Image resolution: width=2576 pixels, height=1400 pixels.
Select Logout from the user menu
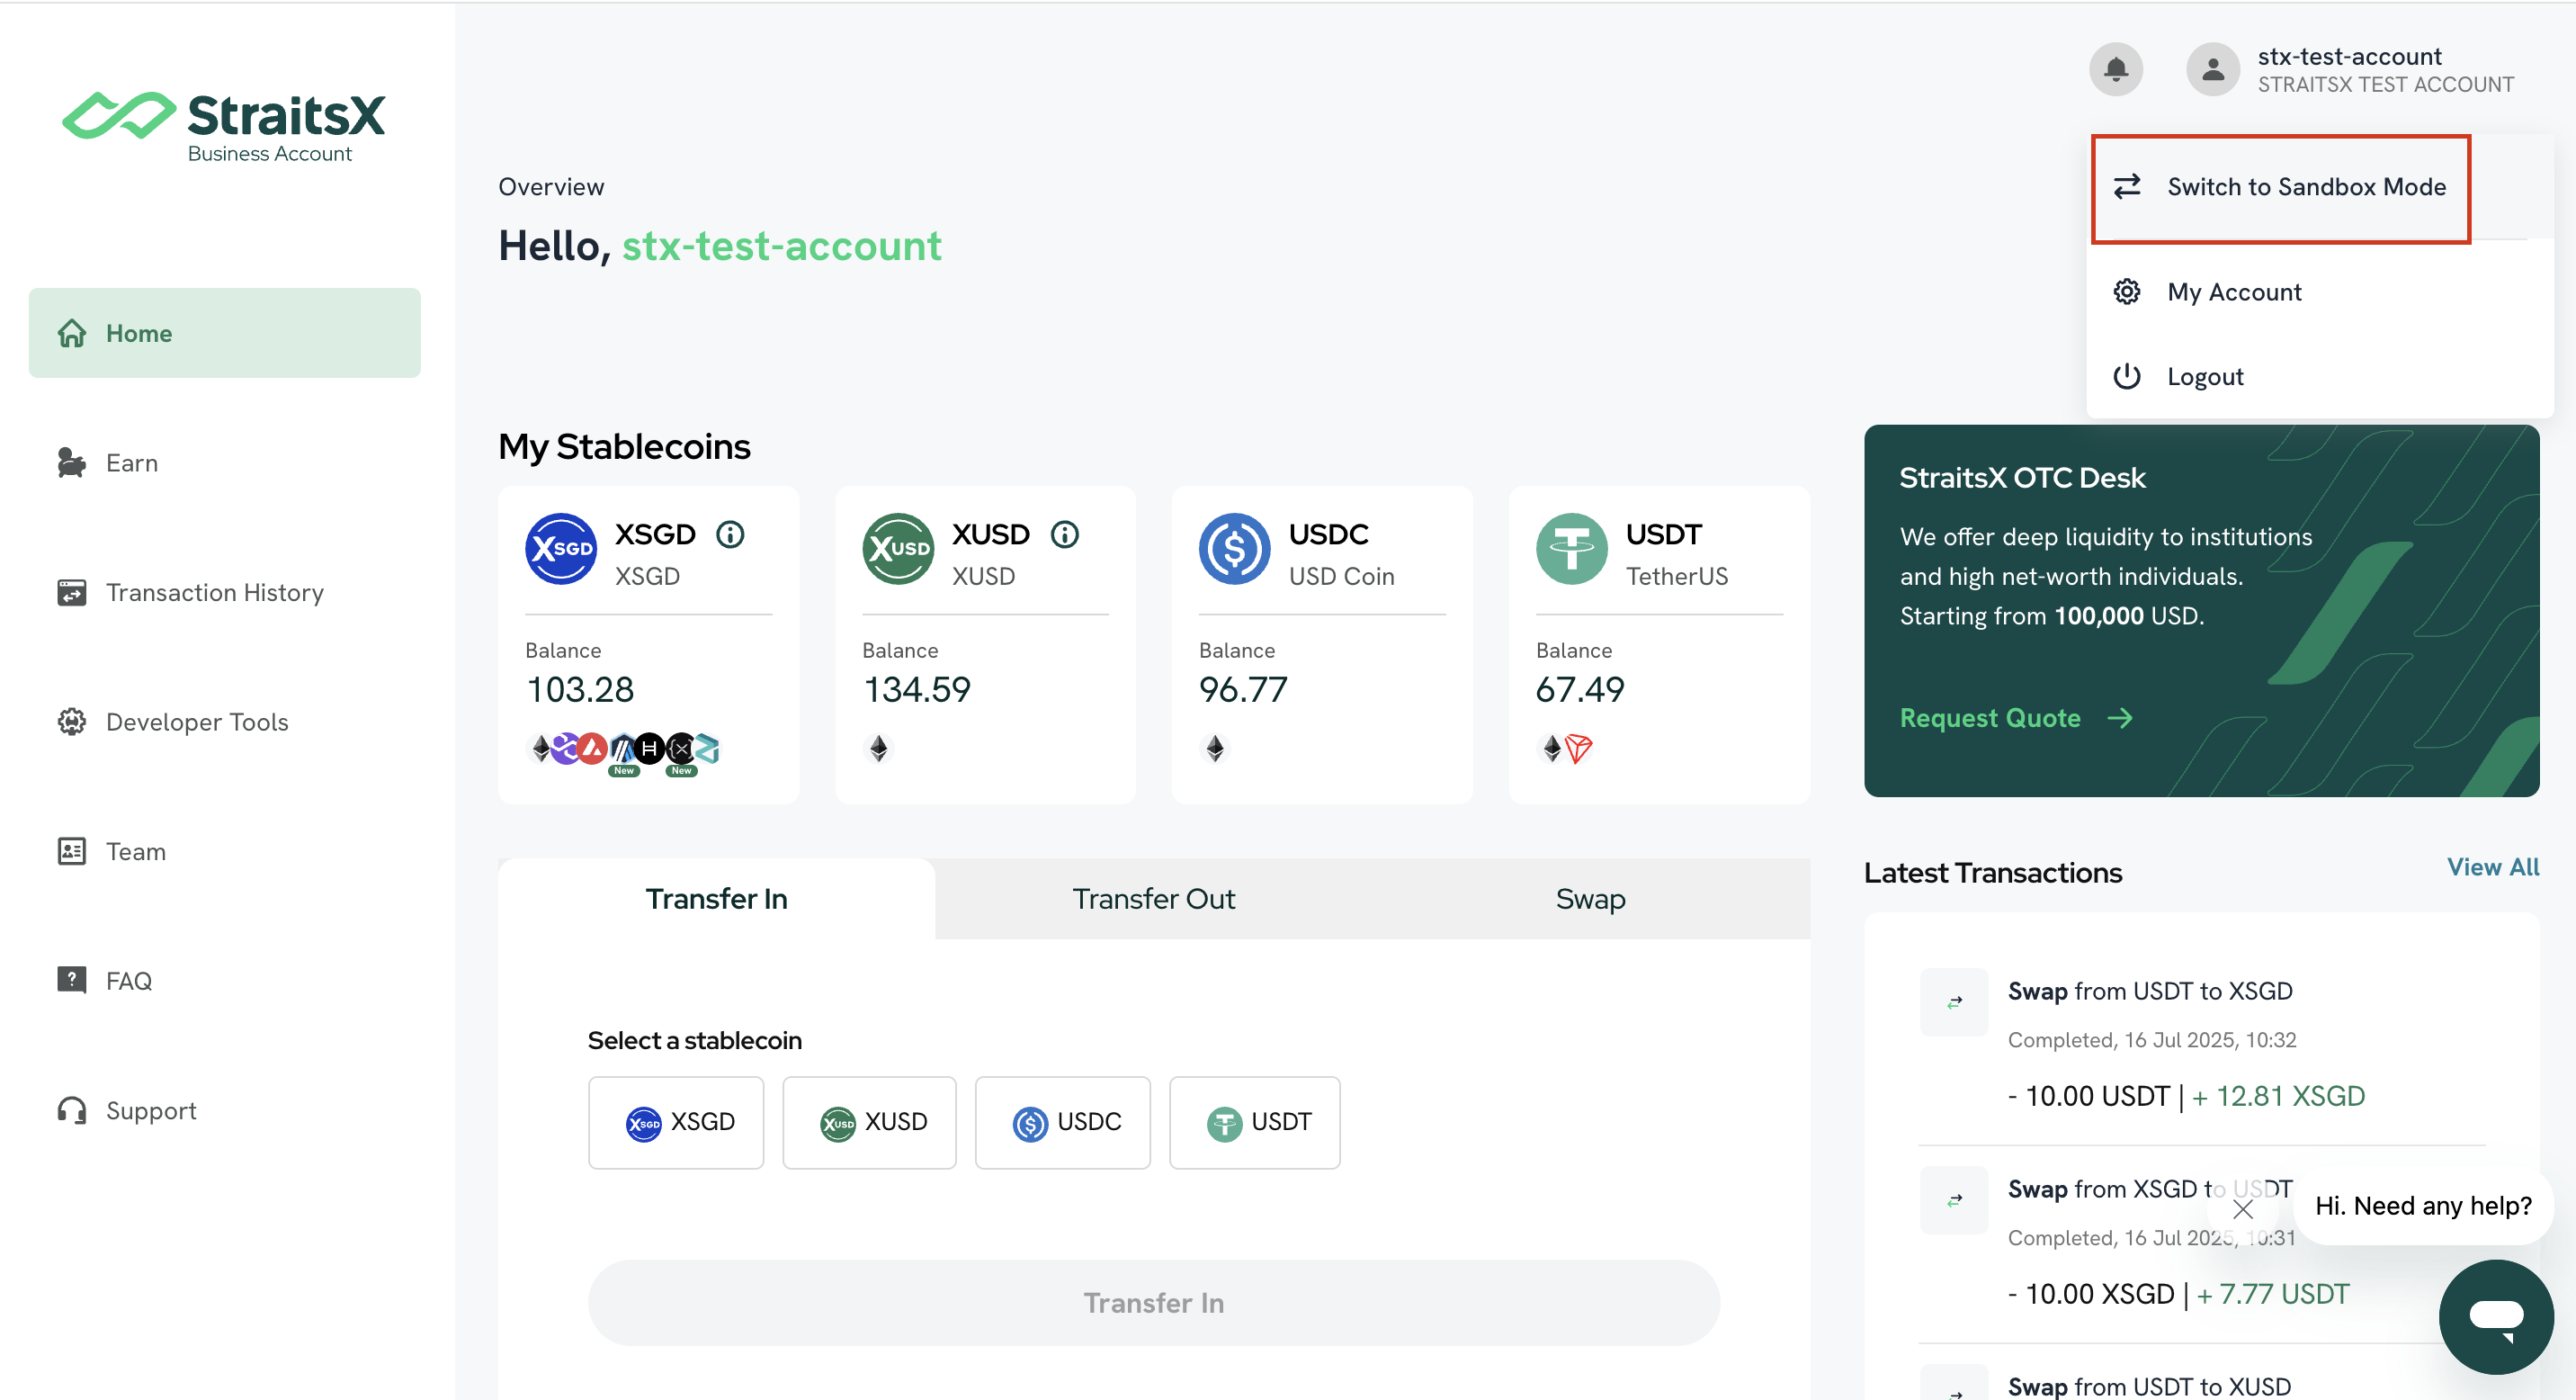click(x=2320, y=376)
